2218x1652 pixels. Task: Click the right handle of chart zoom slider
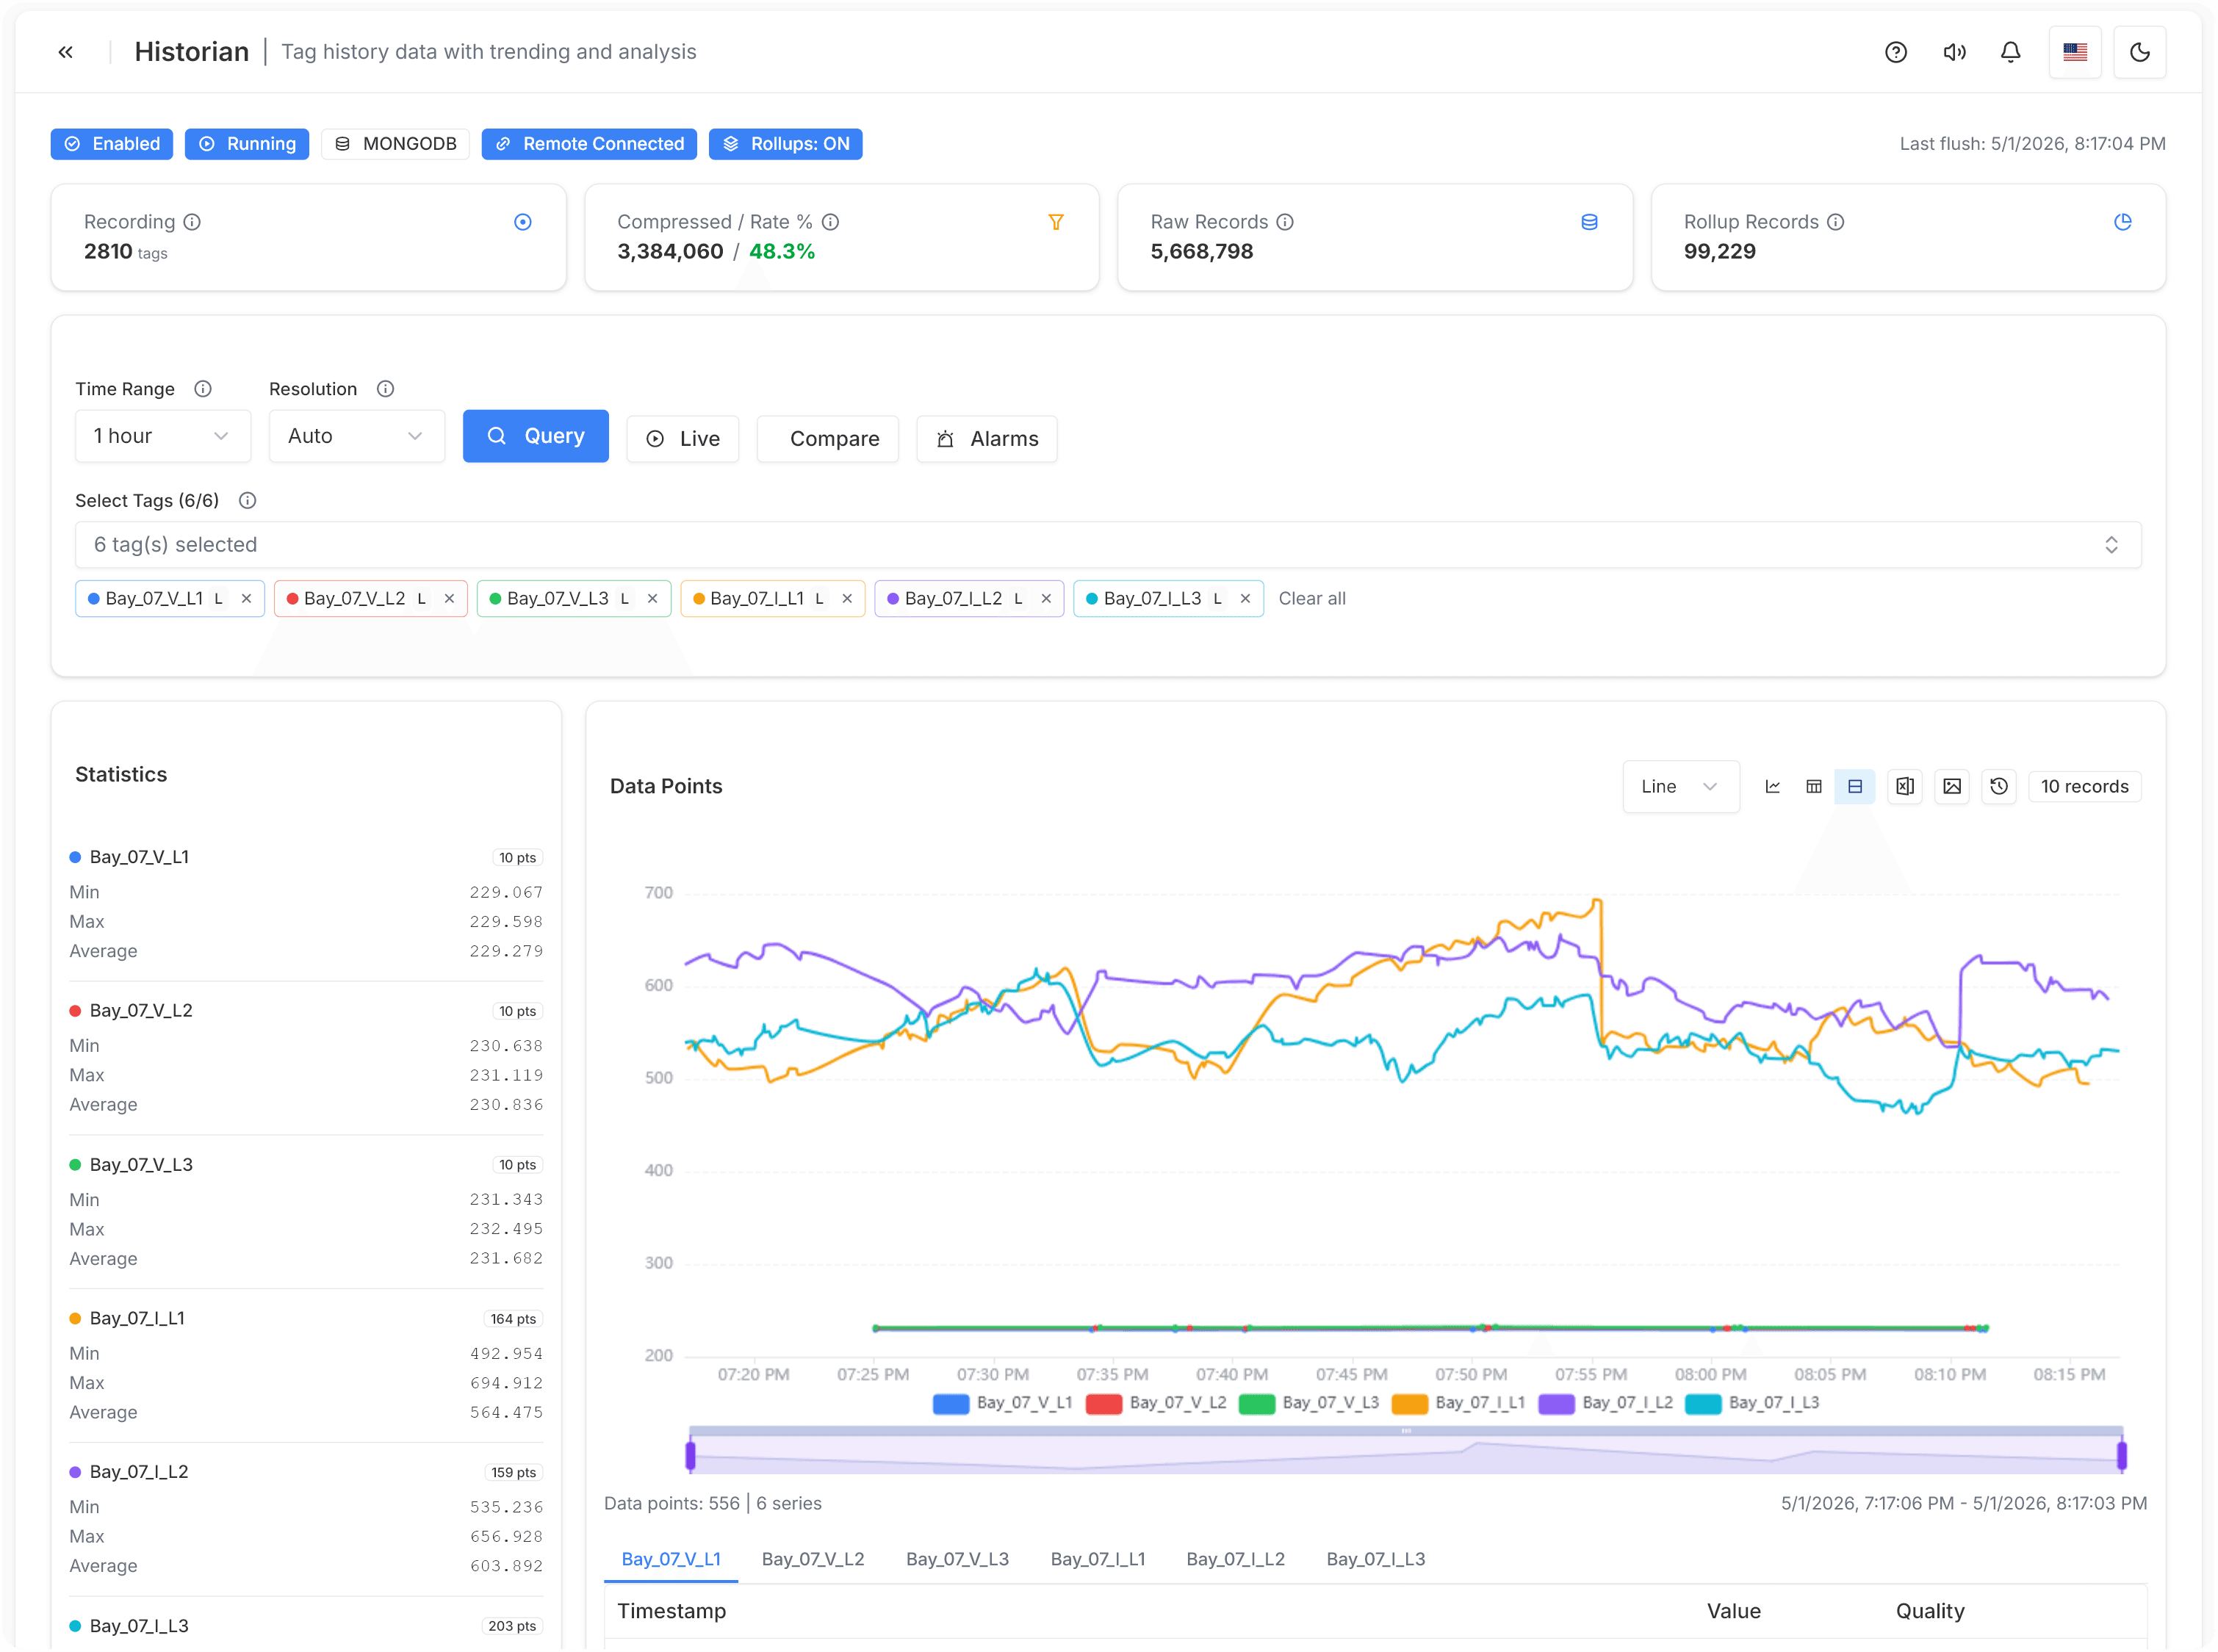pos(2122,1455)
